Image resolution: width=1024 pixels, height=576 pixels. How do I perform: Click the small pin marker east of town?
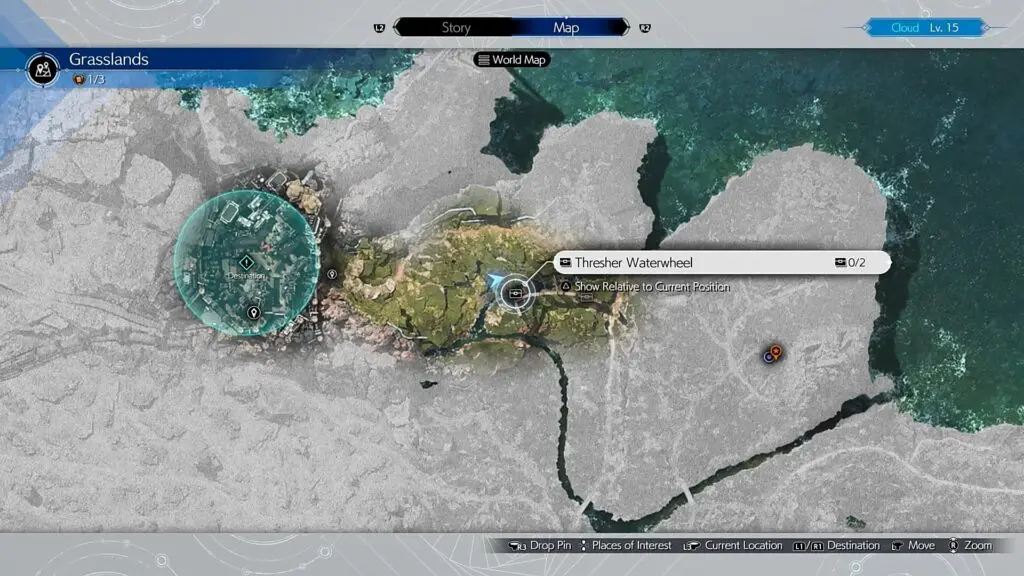[x=332, y=274]
